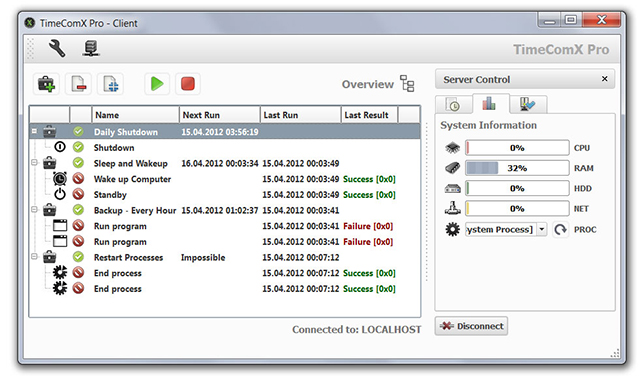Collapse the Sleep and Wakeup group
The width and height of the screenshot is (640, 384).
(35, 163)
